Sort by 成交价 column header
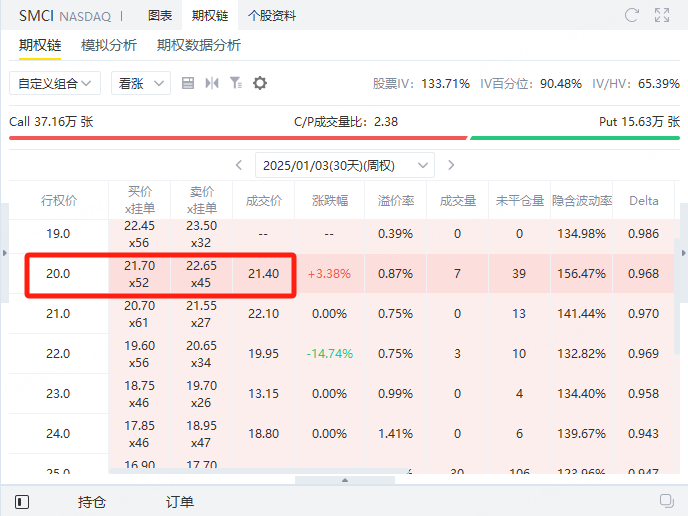Image resolution: width=688 pixels, height=516 pixels. 263,201
